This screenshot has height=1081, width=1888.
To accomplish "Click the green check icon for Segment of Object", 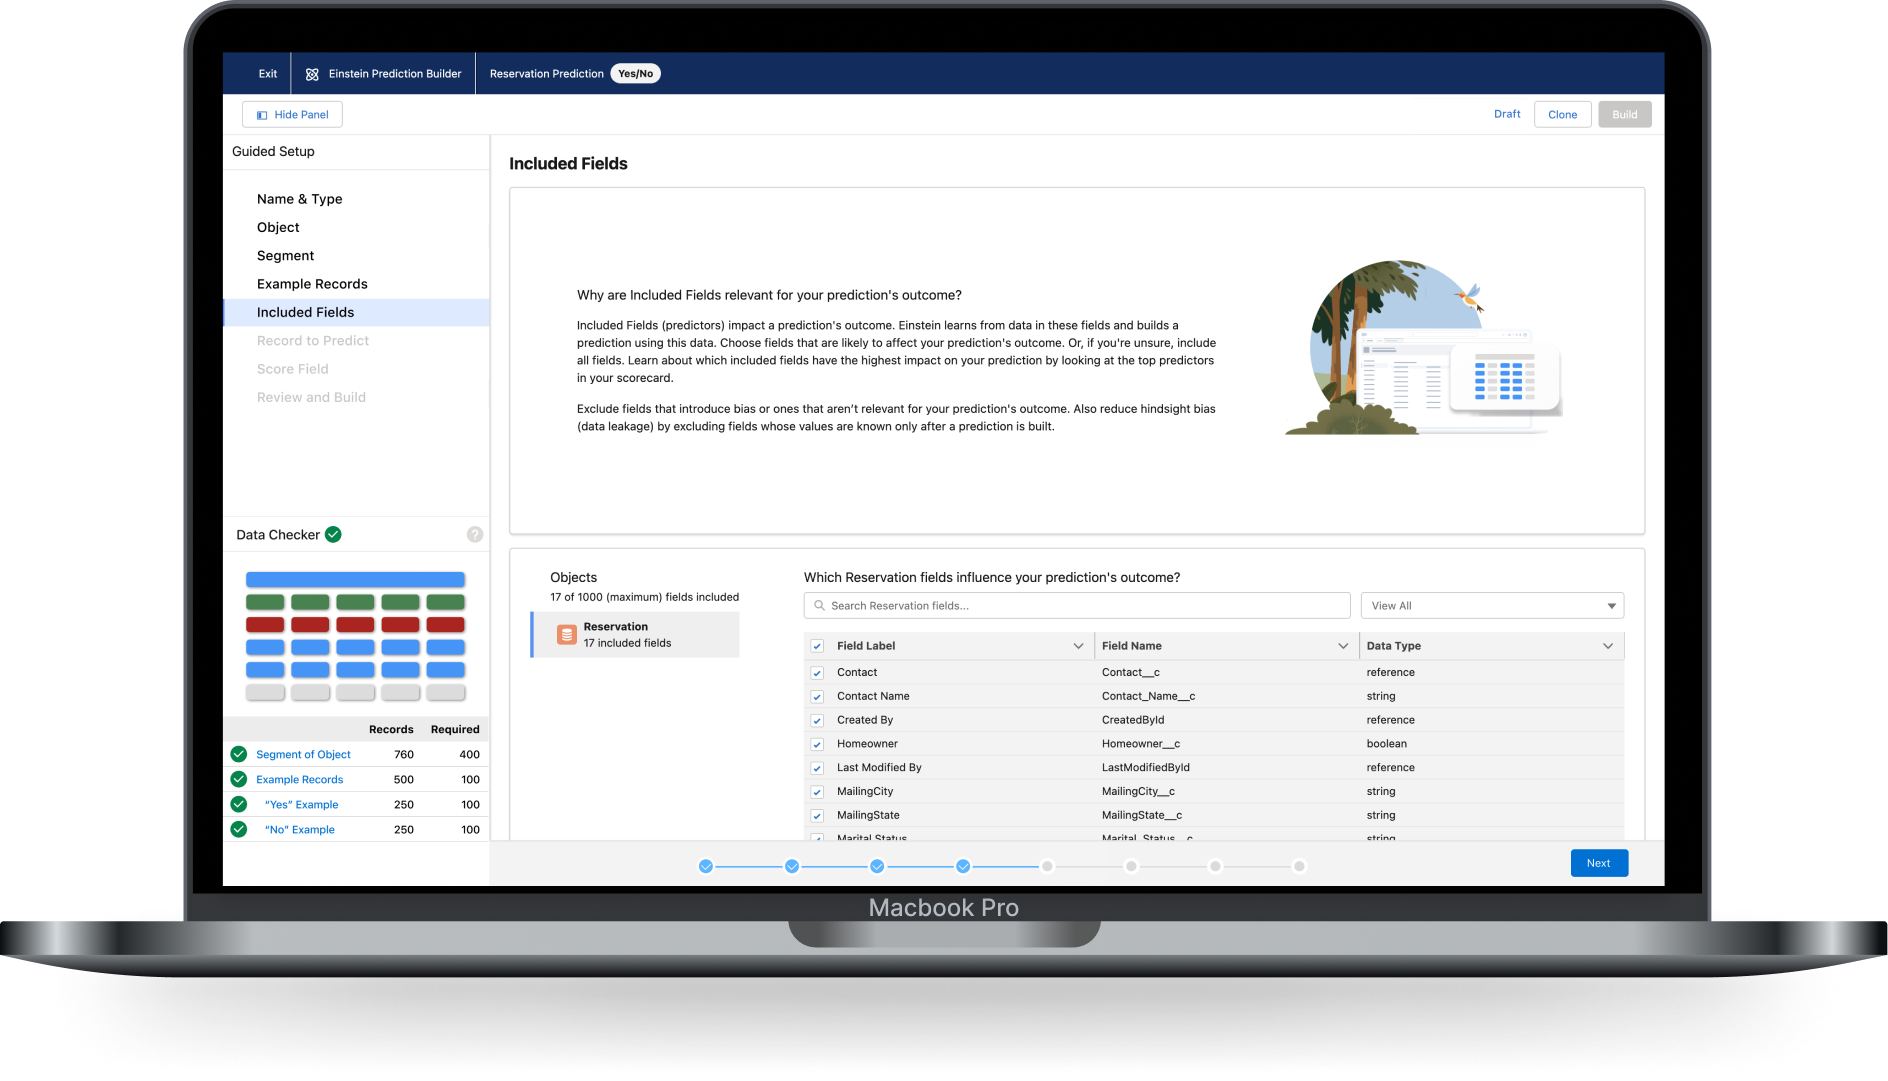I will pos(239,754).
